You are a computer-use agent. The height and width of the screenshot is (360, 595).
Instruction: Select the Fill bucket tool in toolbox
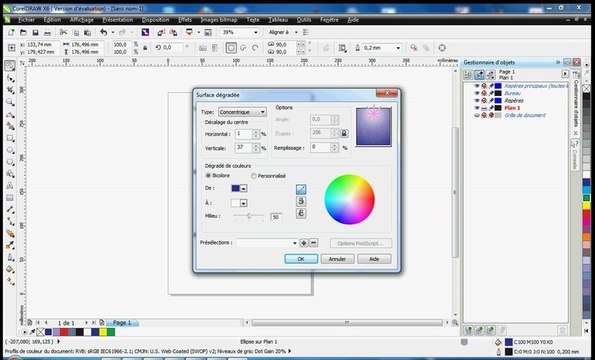pyautogui.click(x=10, y=270)
